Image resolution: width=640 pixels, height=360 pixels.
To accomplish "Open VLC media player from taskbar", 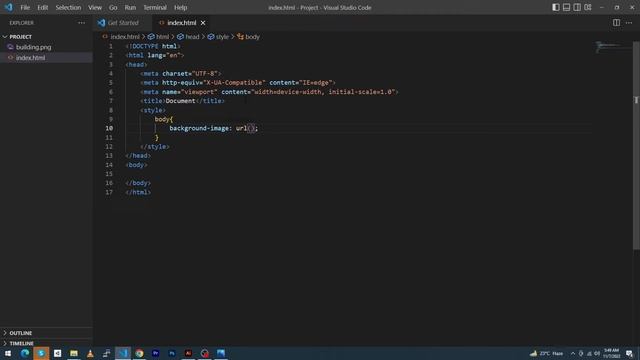I will click(x=90, y=353).
